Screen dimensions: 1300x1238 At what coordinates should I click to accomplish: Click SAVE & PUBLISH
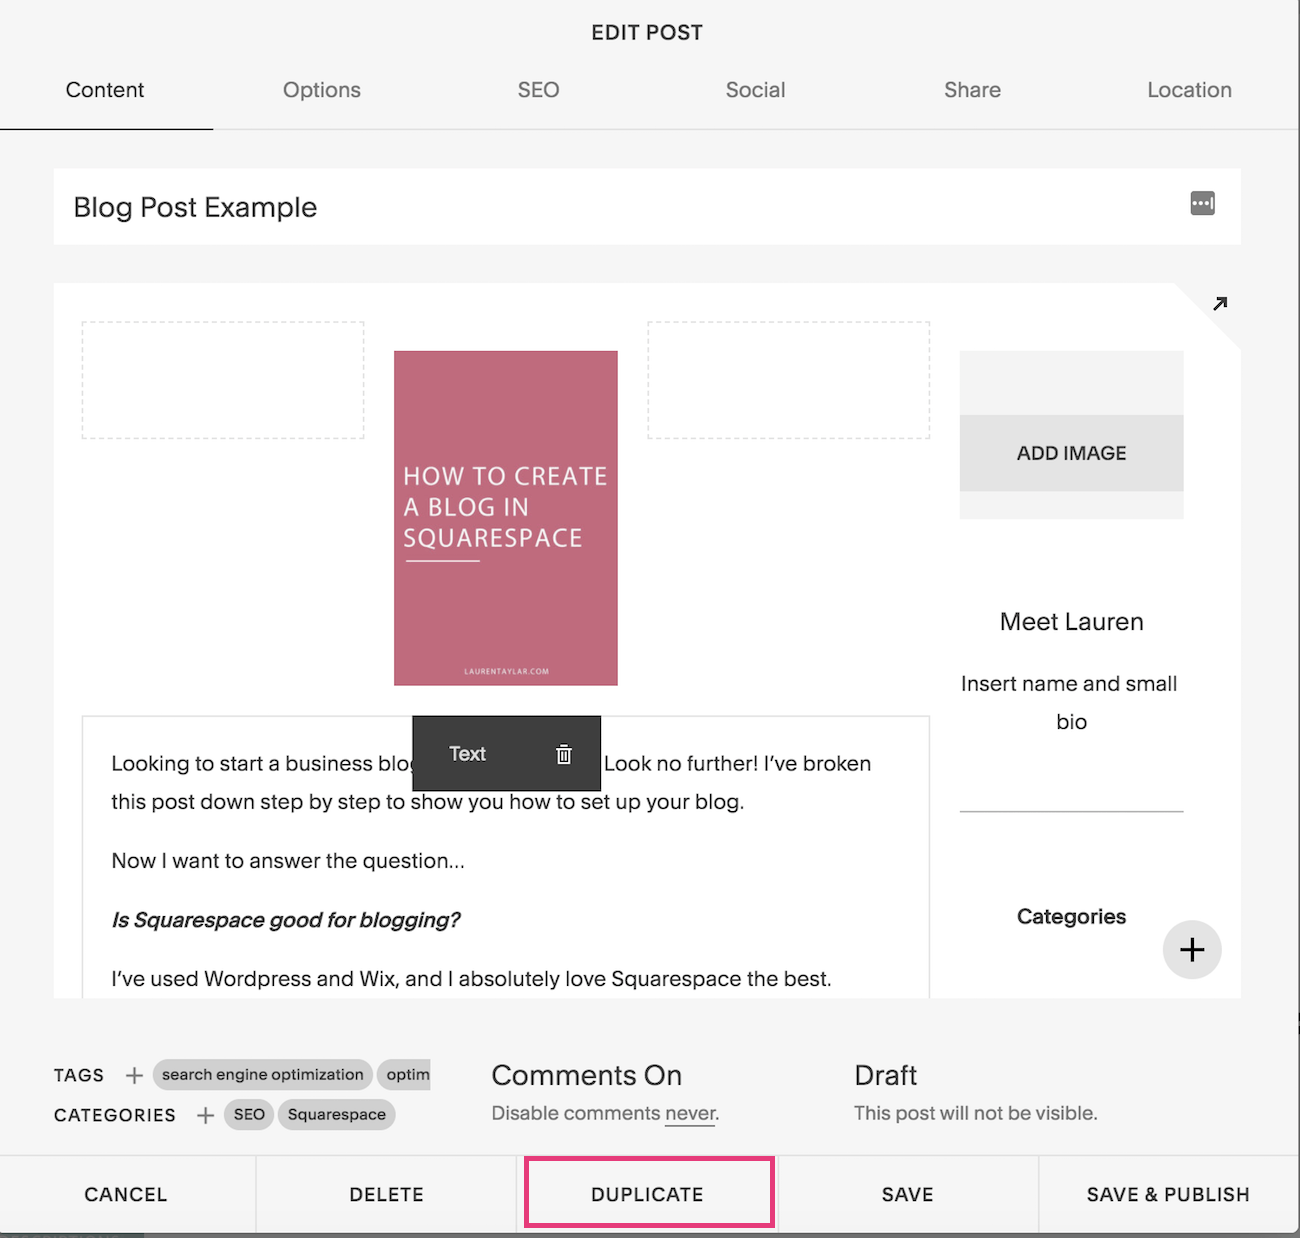[1168, 1193]
